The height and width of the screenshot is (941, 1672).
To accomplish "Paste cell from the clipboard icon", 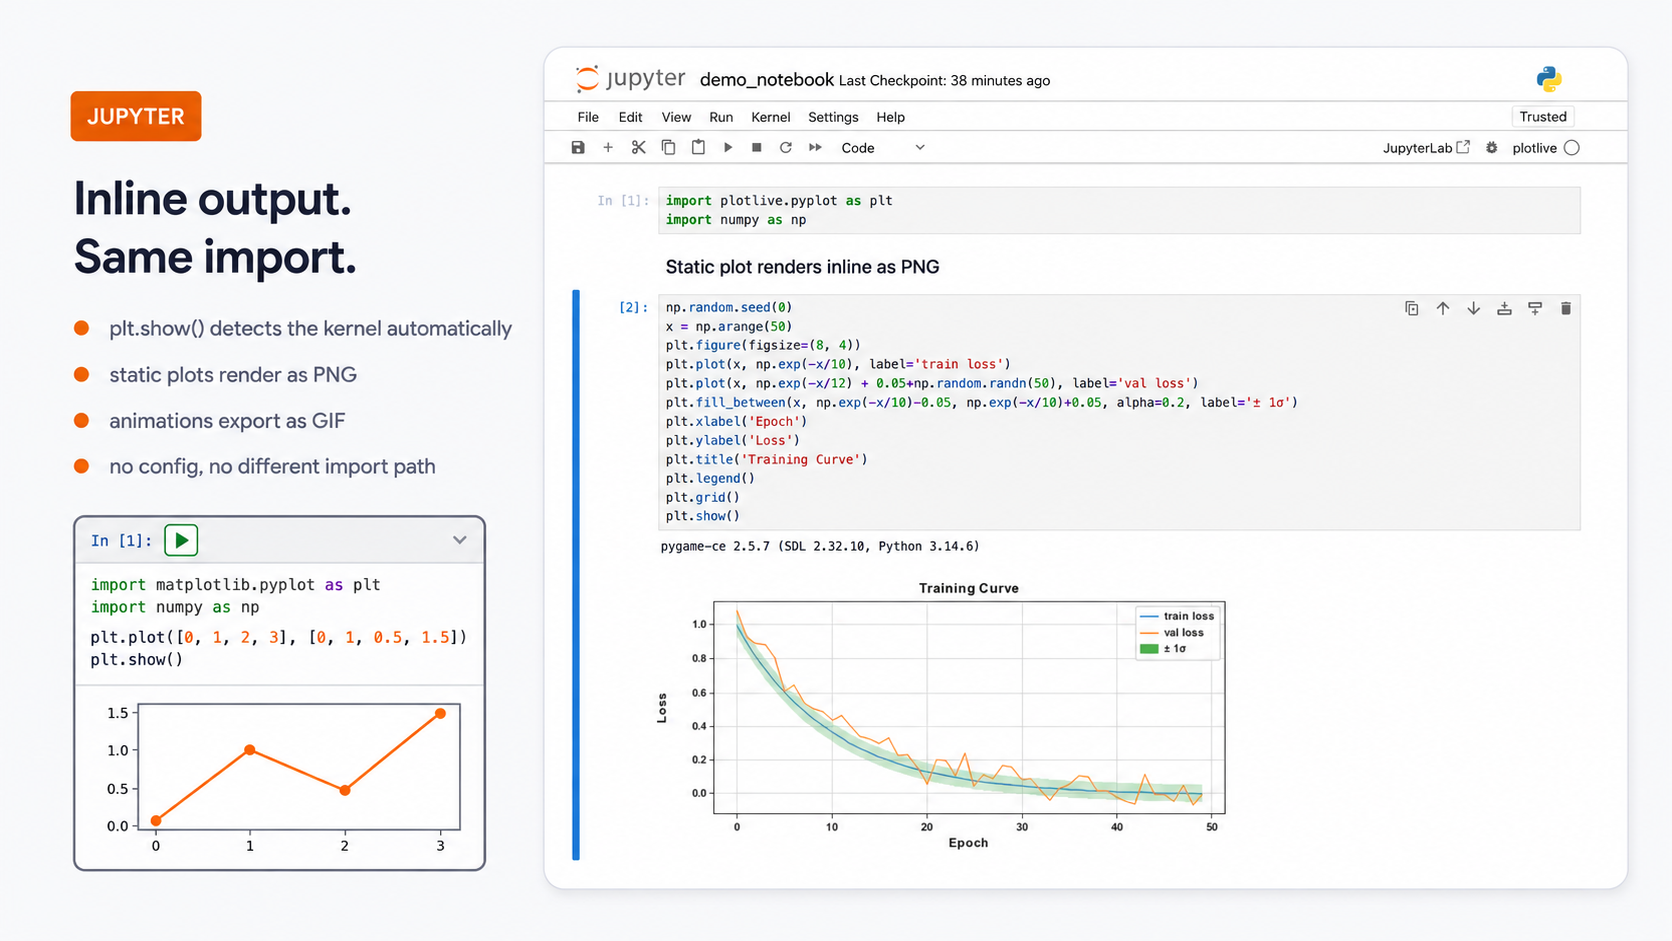I will (698, 148).
